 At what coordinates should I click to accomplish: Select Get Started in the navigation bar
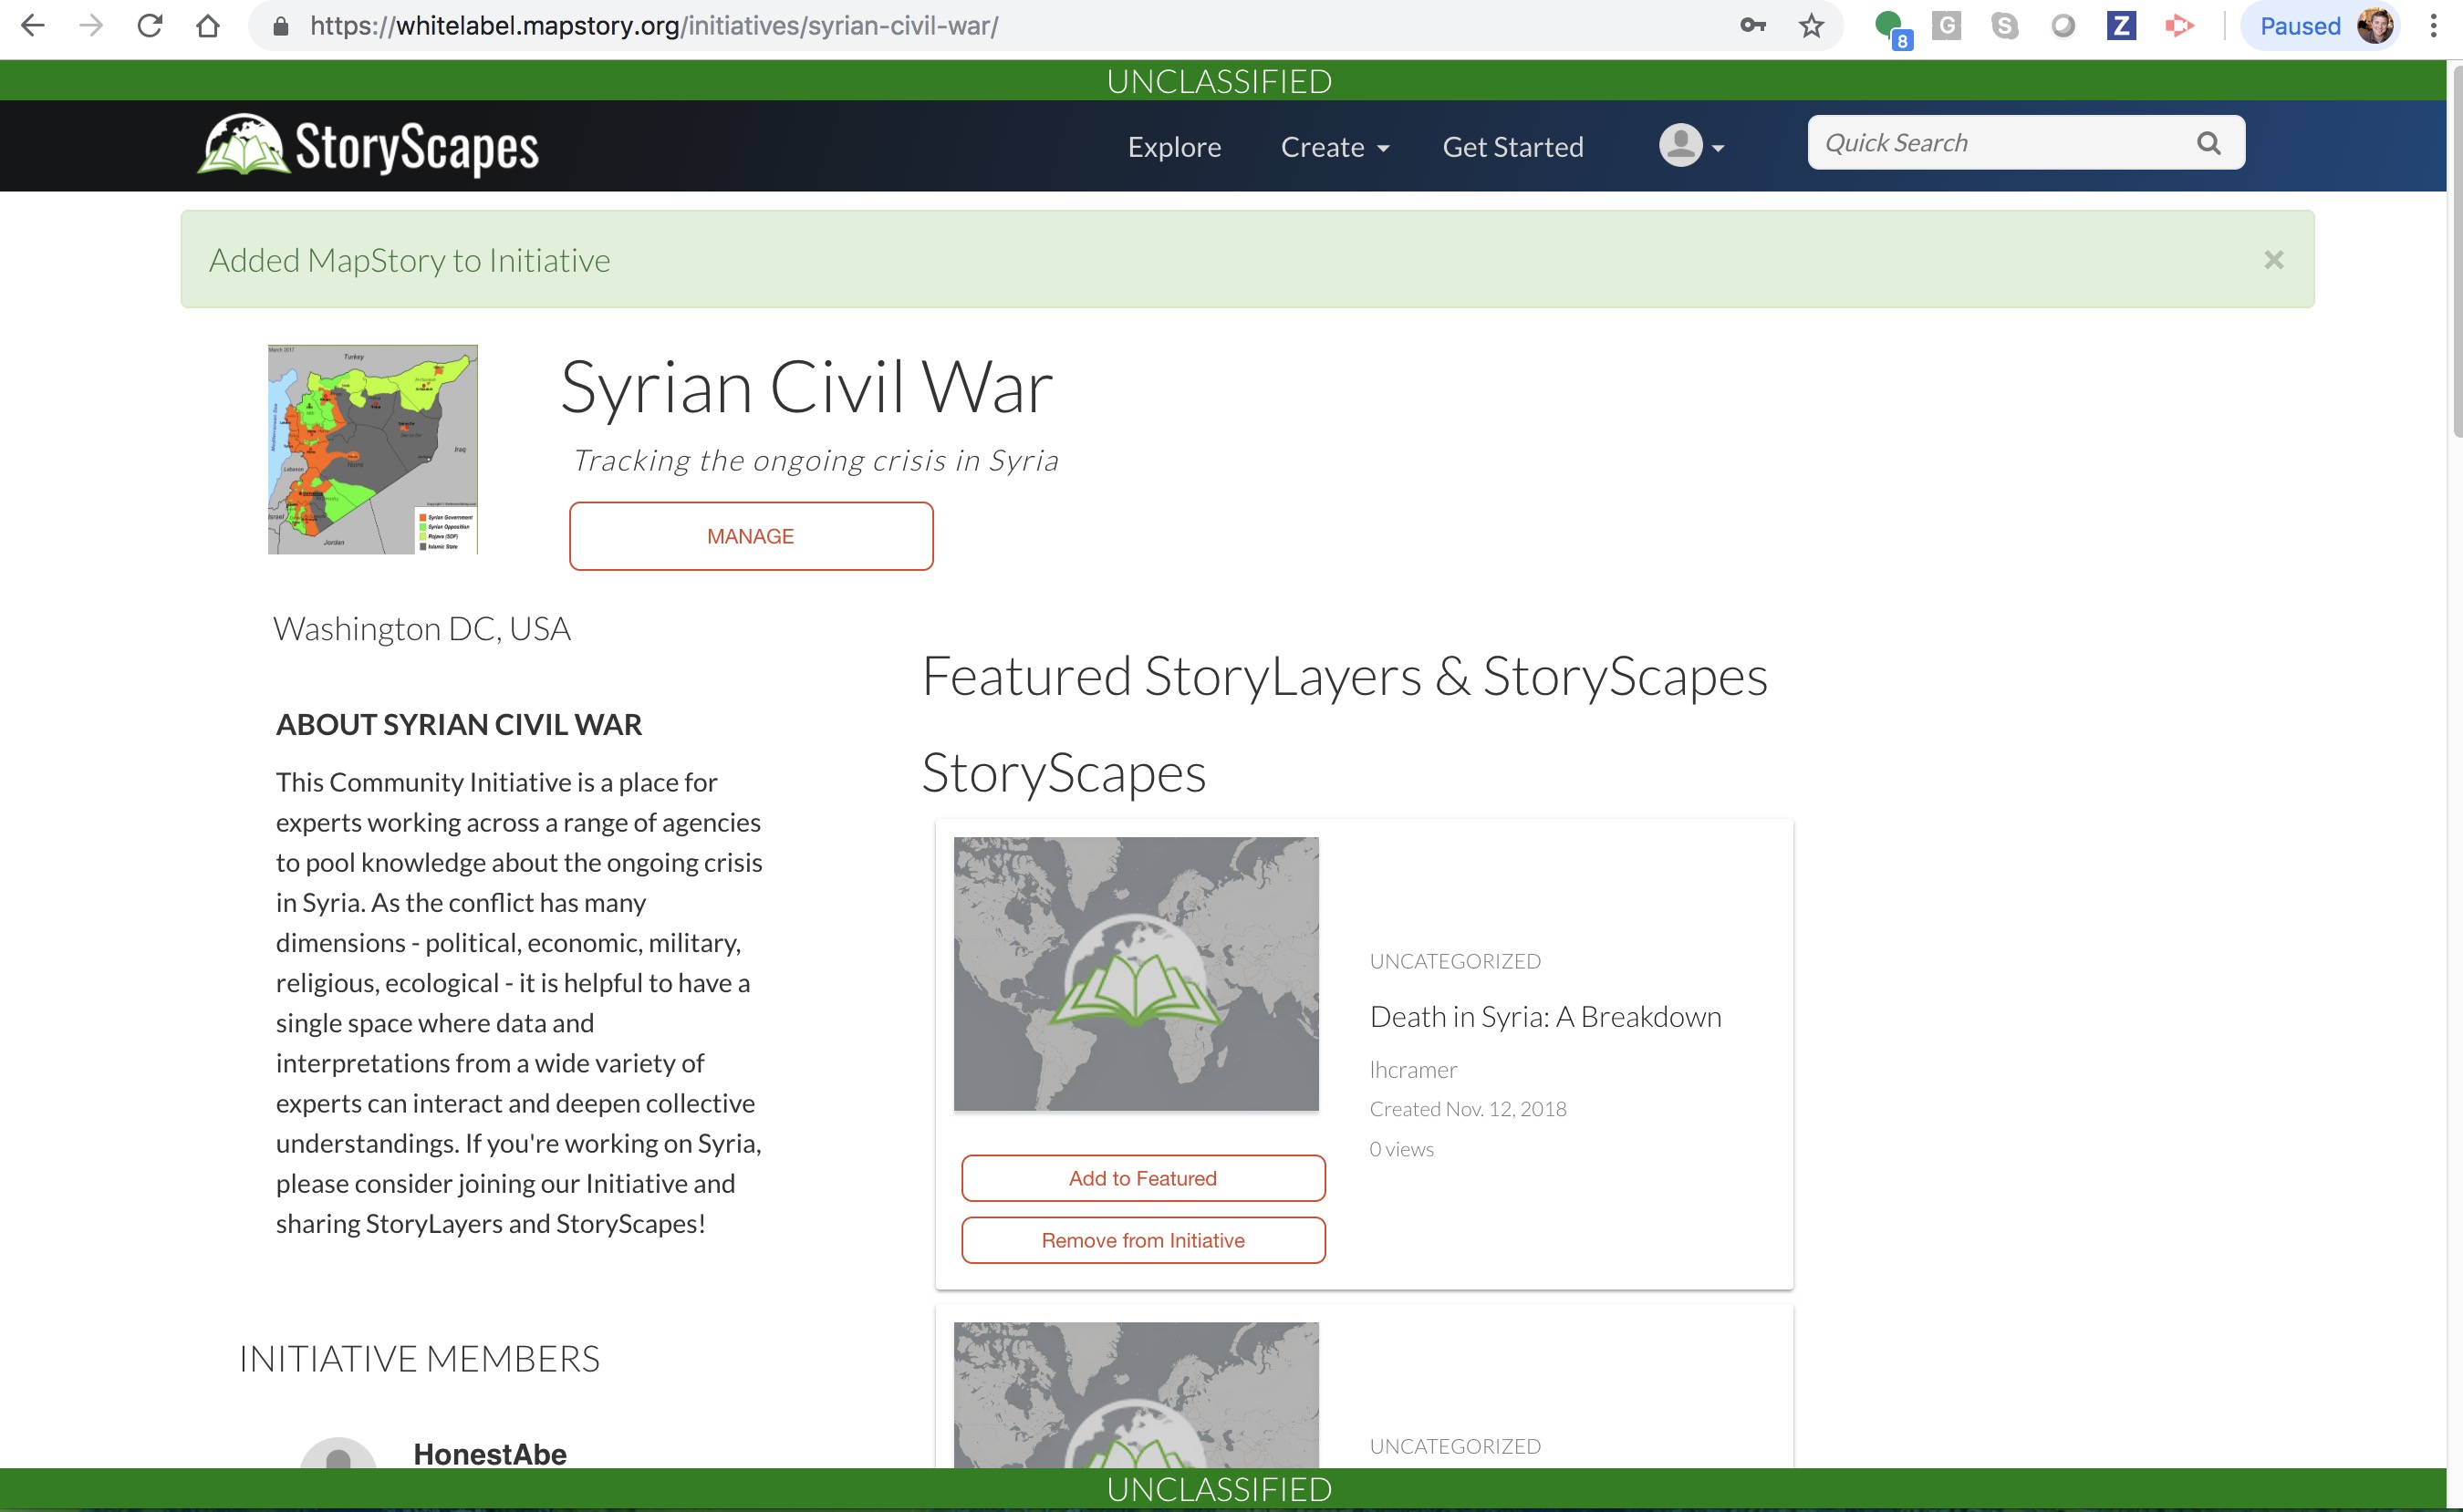point(1512,146)
